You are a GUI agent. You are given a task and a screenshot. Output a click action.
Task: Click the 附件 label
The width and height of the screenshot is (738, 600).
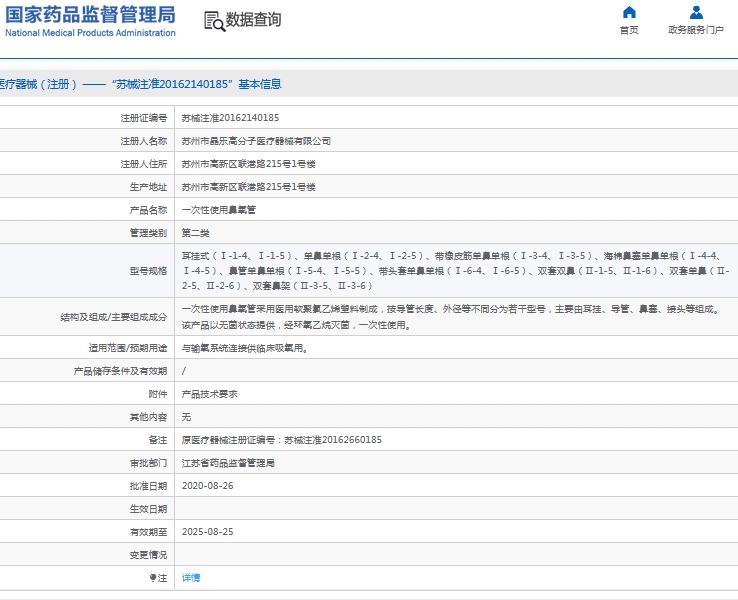pos(158,394)
